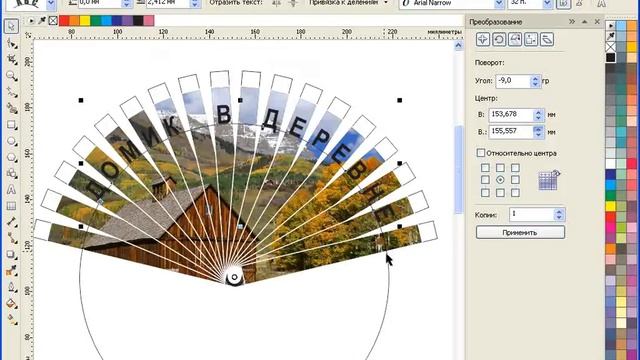Open the Rotate tab in Преобразование docker
640x360 pixels.
click(499, 40)
